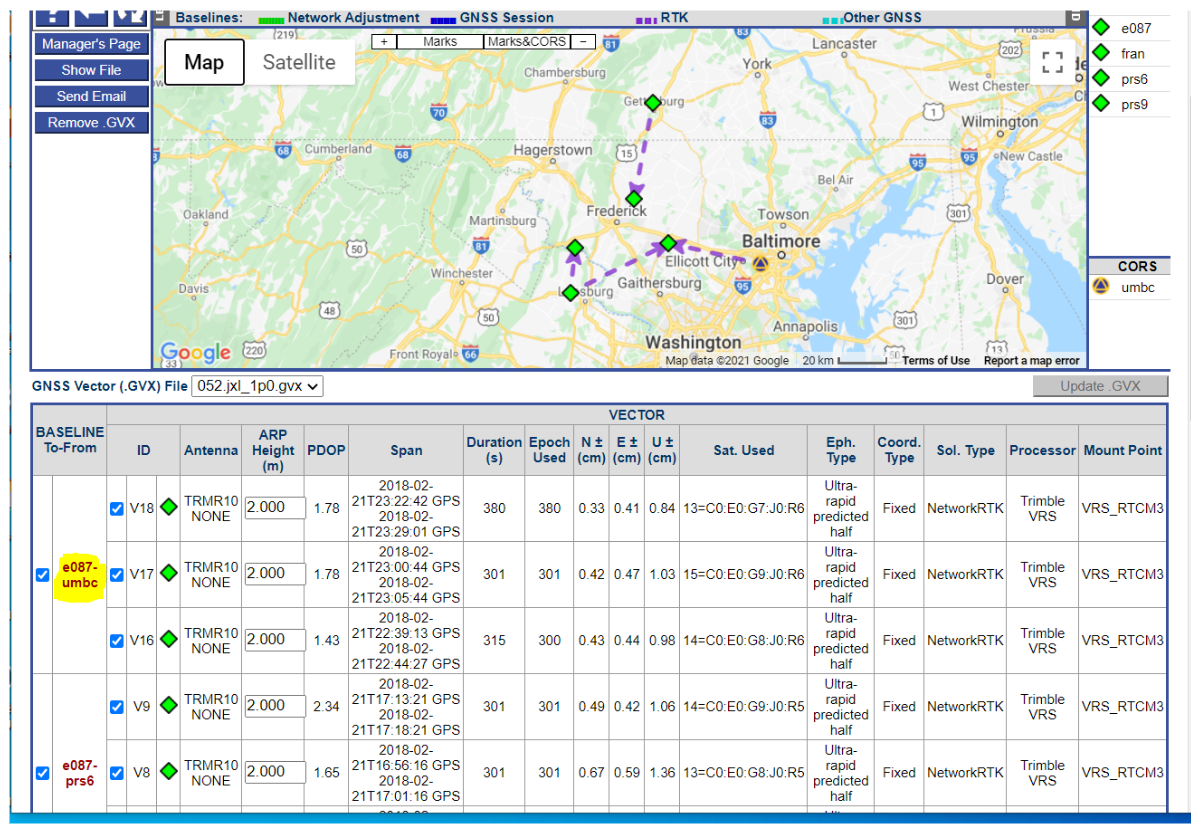Viewport: 1195px width, 829px height.
Task: Select the green marker above Frederick
Action: click(x=633, y=198)
